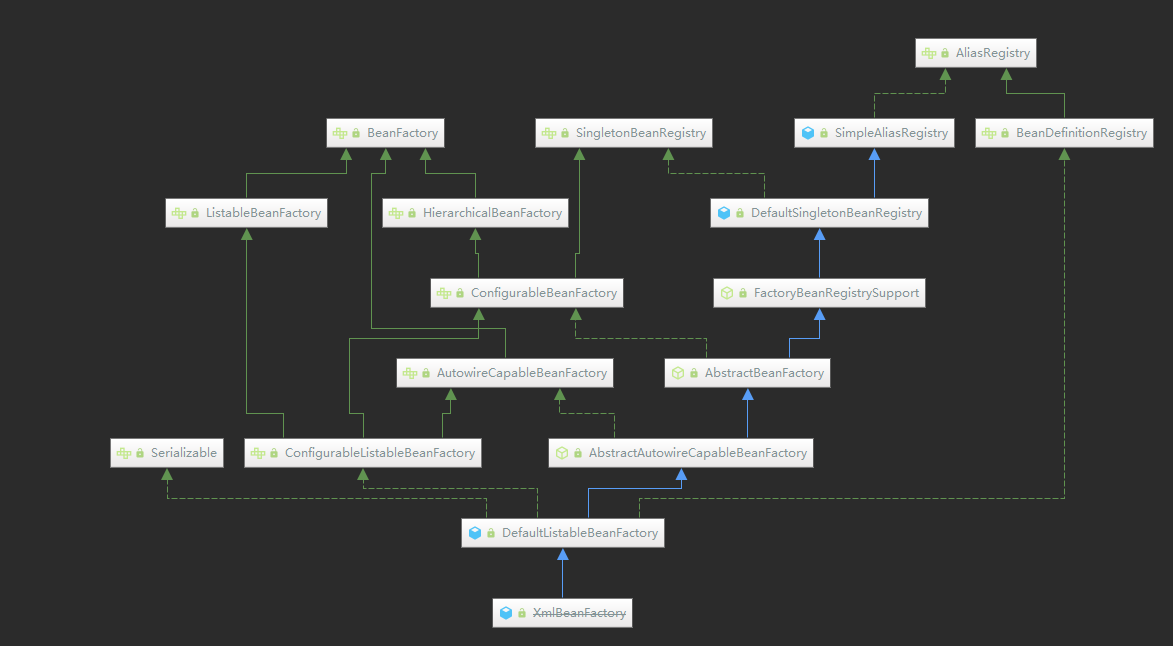Click the interface icon on the Serializable node
Viewport: 1173px width, 646px height.
[x=124, y=453]
